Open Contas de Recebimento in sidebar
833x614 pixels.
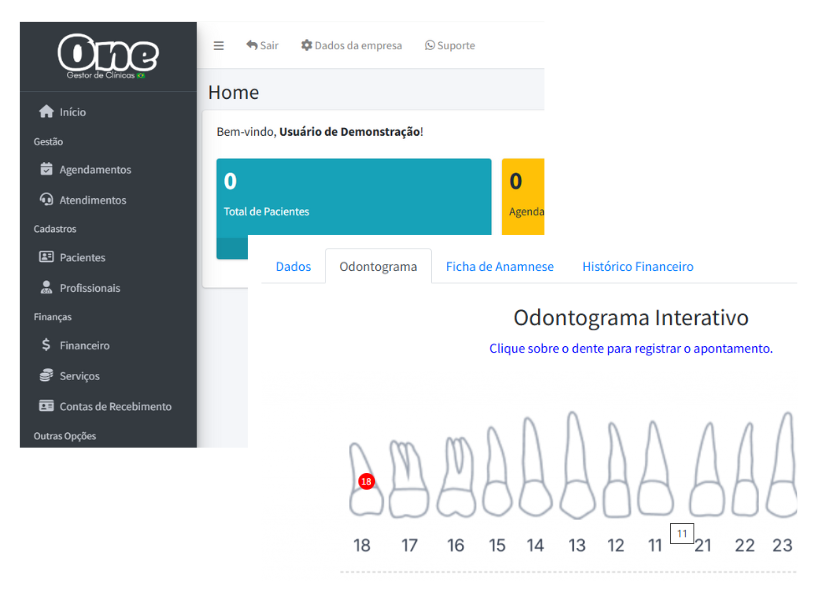coord(114,407)
